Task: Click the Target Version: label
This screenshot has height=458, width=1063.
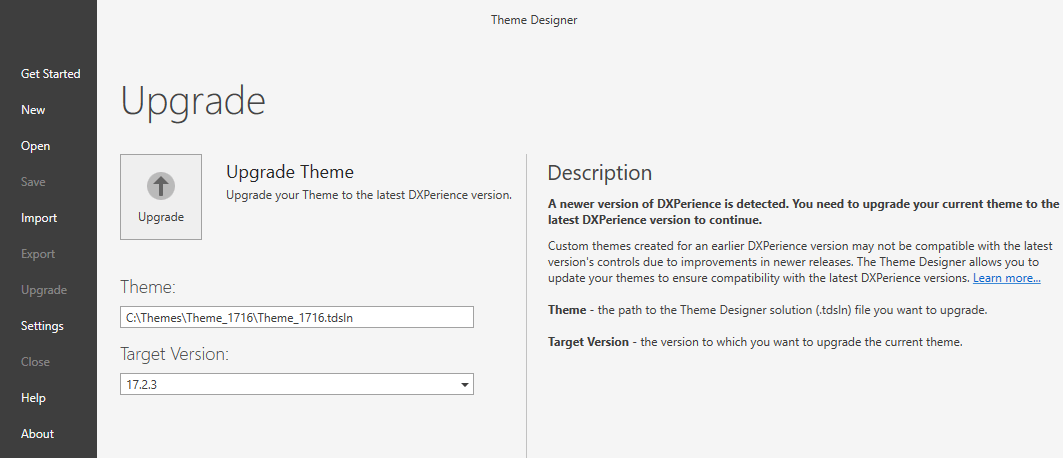Action: (x=174, y=354)
